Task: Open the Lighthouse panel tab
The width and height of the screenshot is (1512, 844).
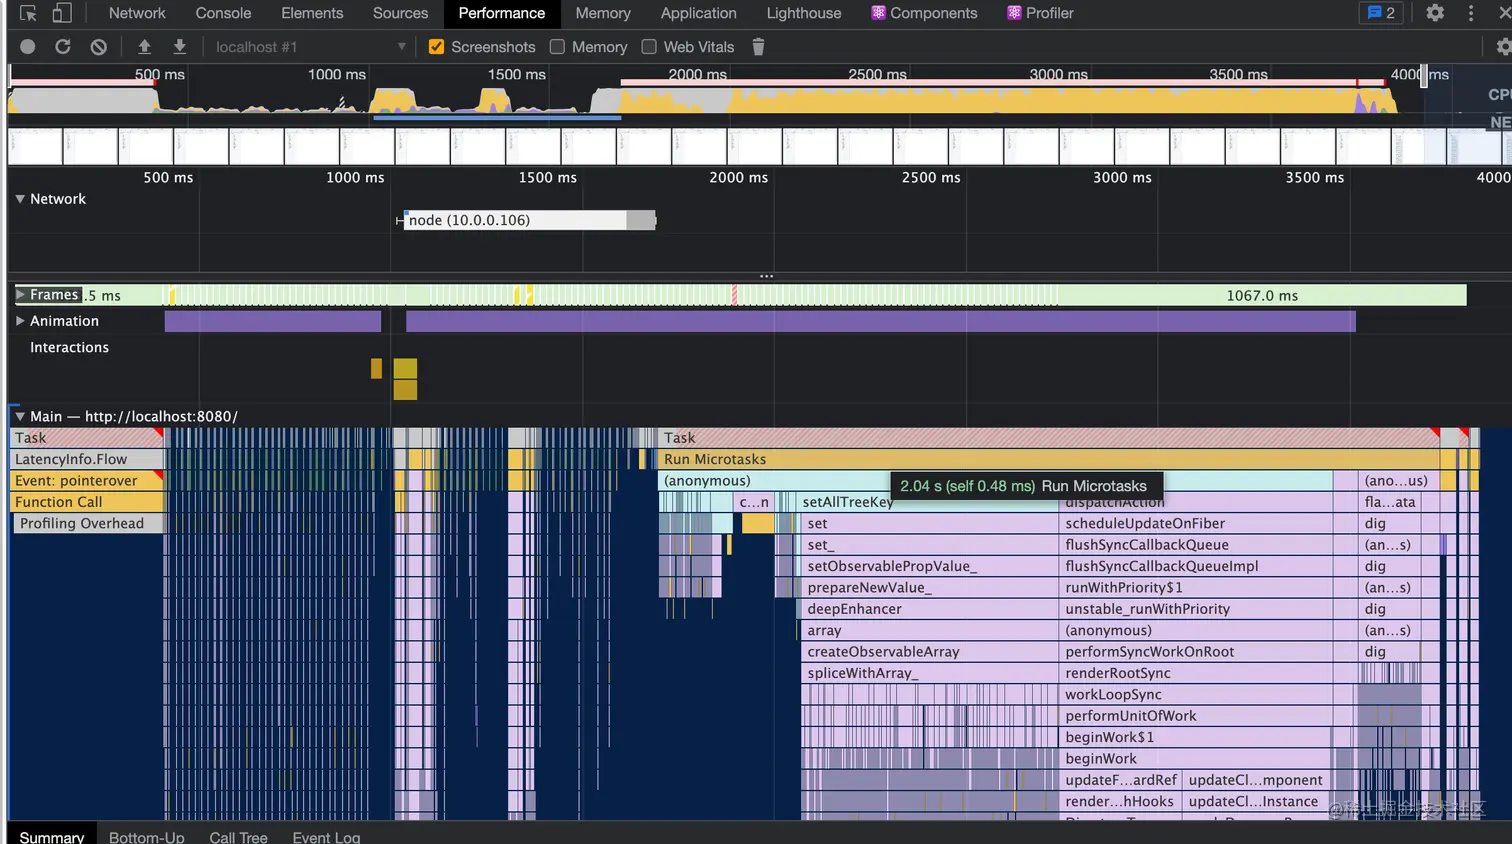Action: coord(804,13)
